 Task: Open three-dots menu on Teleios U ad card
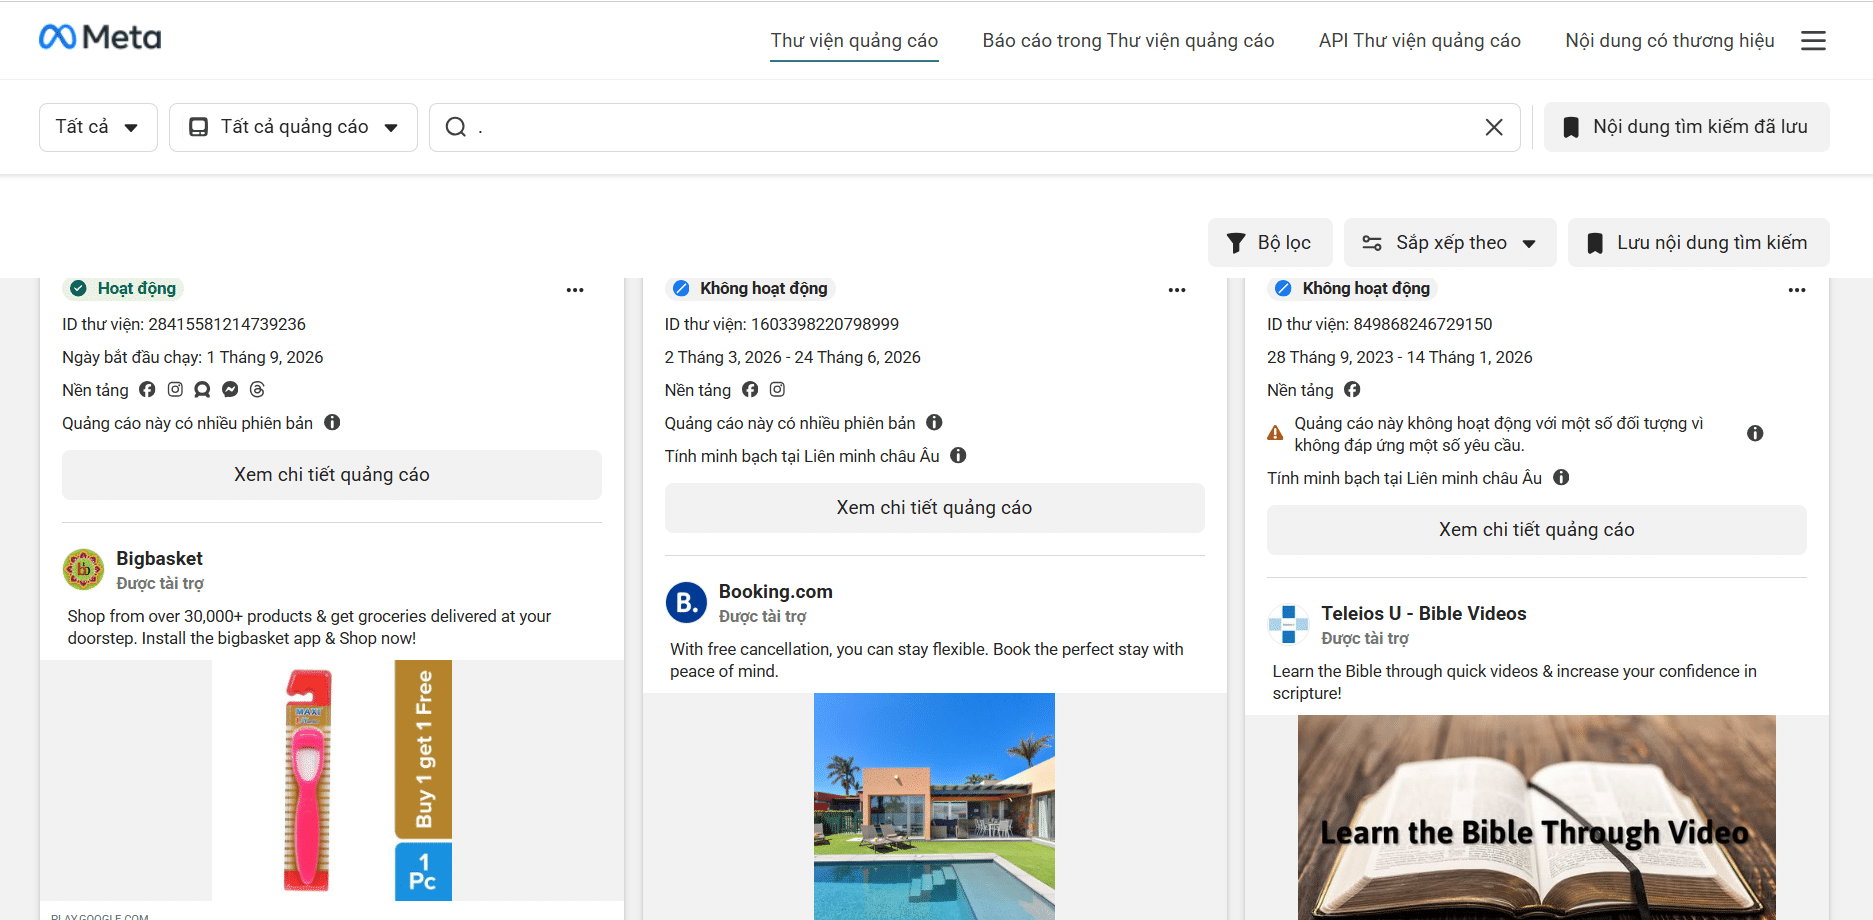(x=1797, y=290)
